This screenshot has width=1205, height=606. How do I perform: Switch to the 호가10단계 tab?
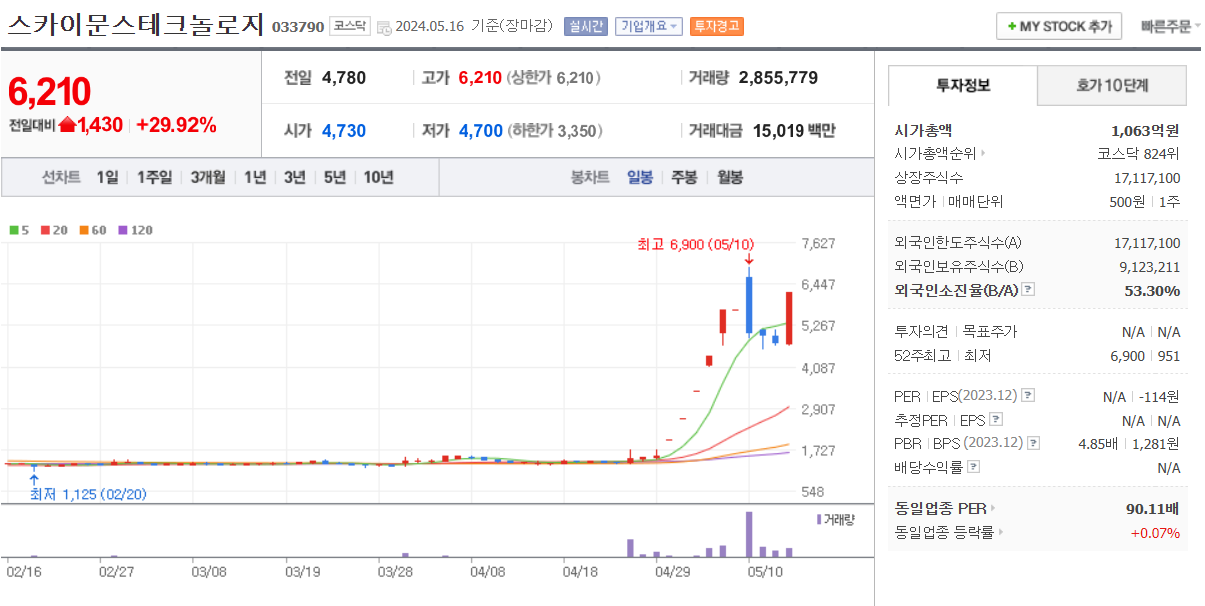point(1112,86)
